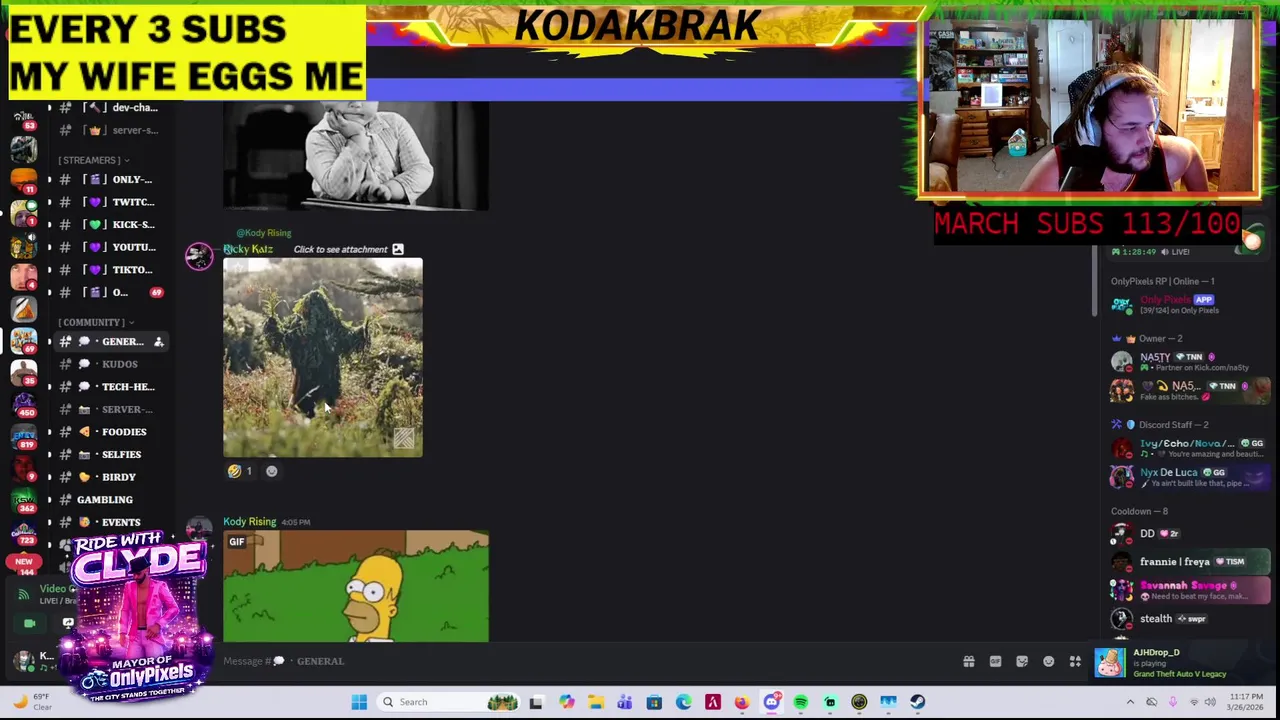This screenshot has width=1280, height=720.
Task: Open server icon with 53 badge
Action: (x=23, y=122)
